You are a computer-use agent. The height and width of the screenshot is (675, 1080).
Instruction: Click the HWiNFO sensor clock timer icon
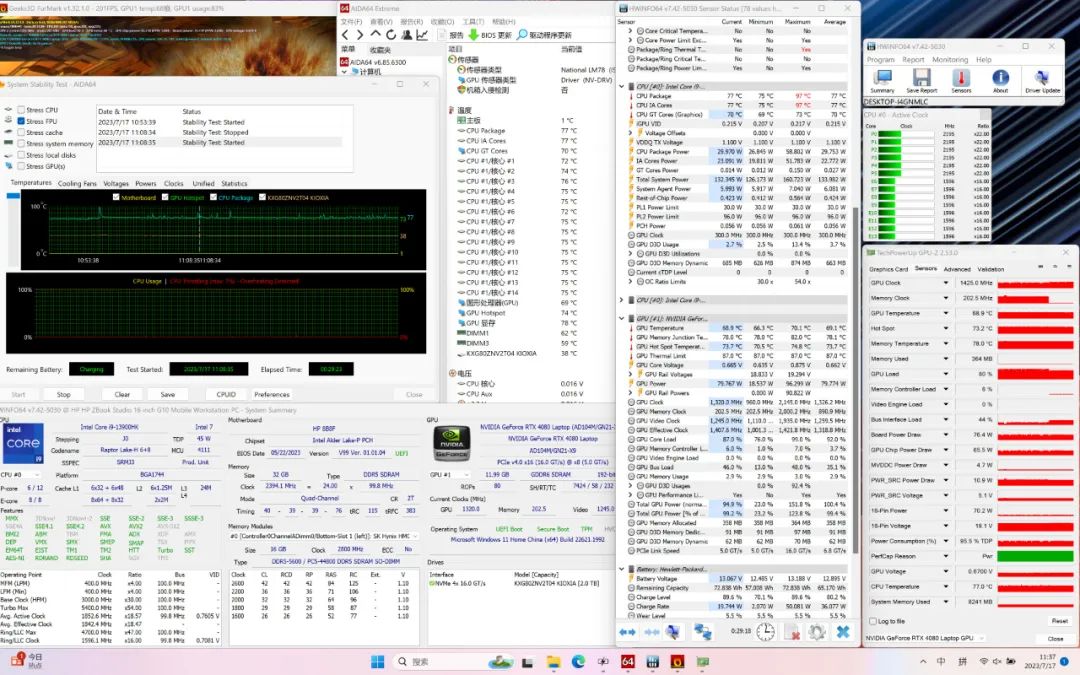click(765, 632)
